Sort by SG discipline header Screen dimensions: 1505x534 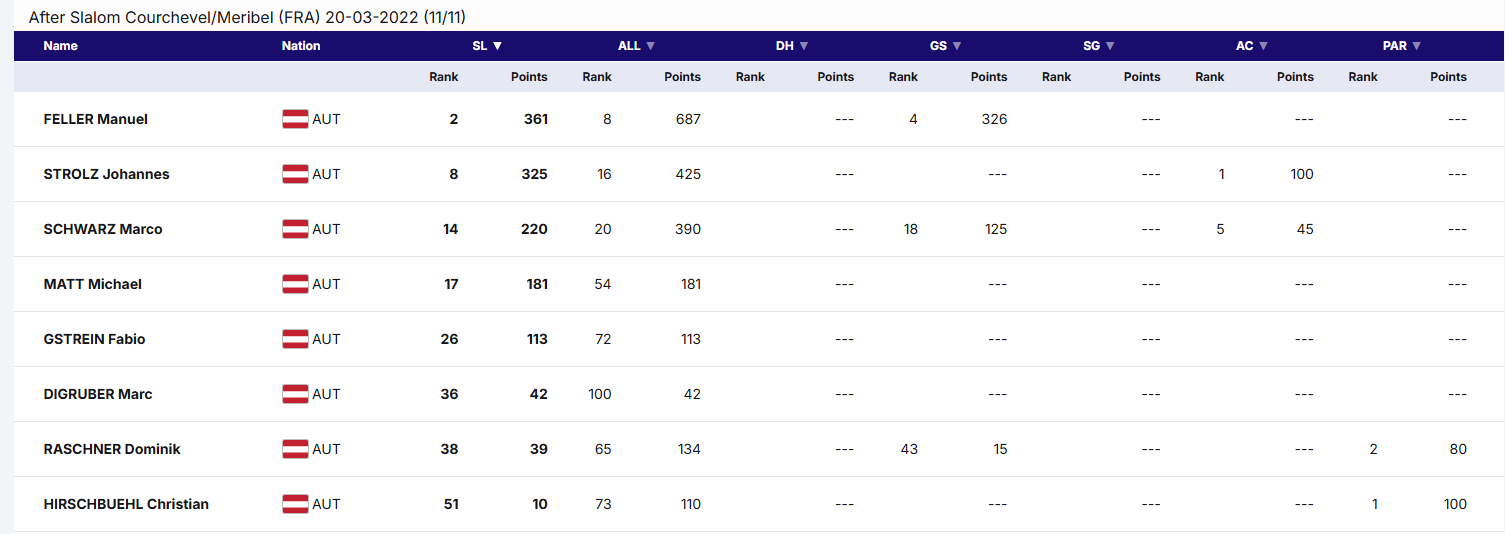click(x=1098, y=46)
